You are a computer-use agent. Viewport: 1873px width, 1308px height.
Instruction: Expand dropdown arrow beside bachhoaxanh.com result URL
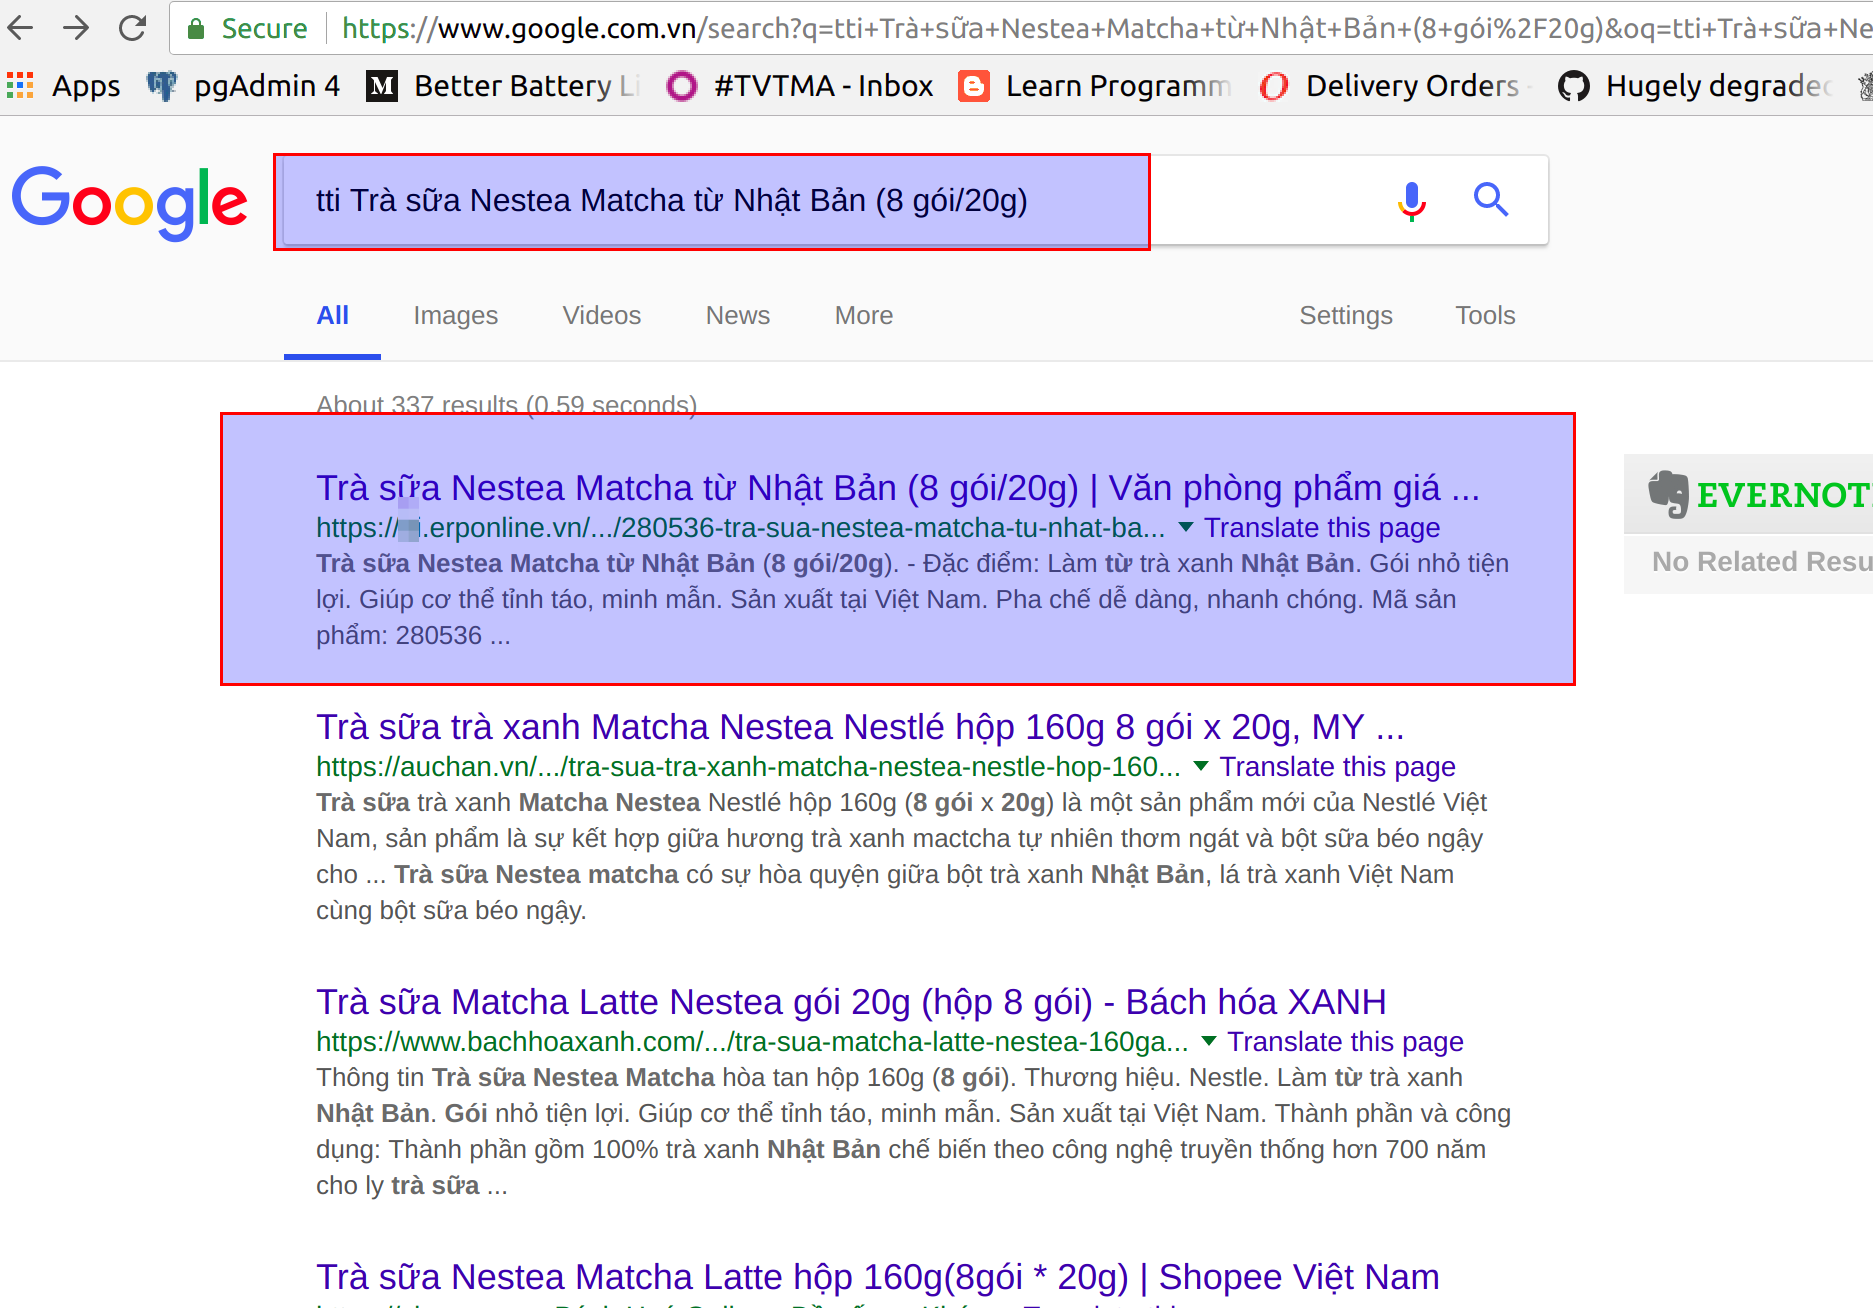click(x=1209, y=1041)
